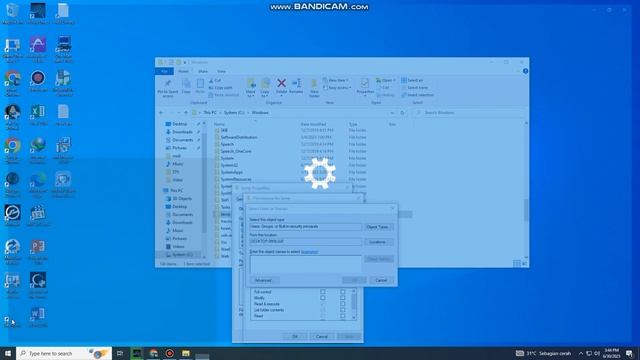The image size is (640, 360).
Task: Go back with Explorer's back arrow
Action: [162, 113]
